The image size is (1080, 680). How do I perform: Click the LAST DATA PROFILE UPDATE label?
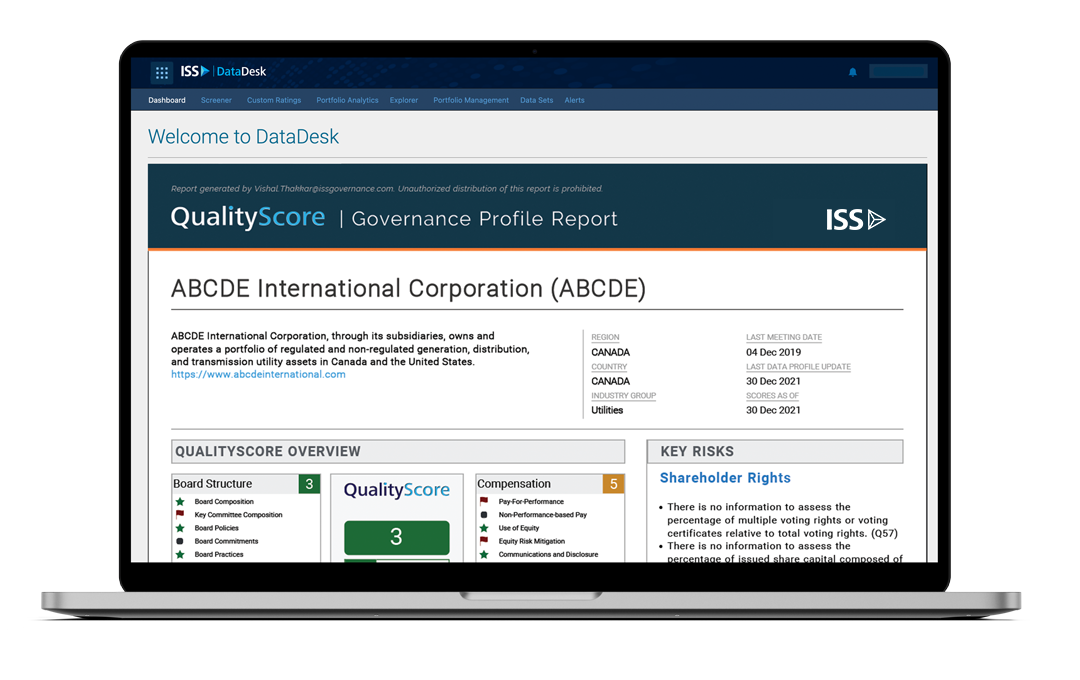pyautogui.click(x=798, y=367)
